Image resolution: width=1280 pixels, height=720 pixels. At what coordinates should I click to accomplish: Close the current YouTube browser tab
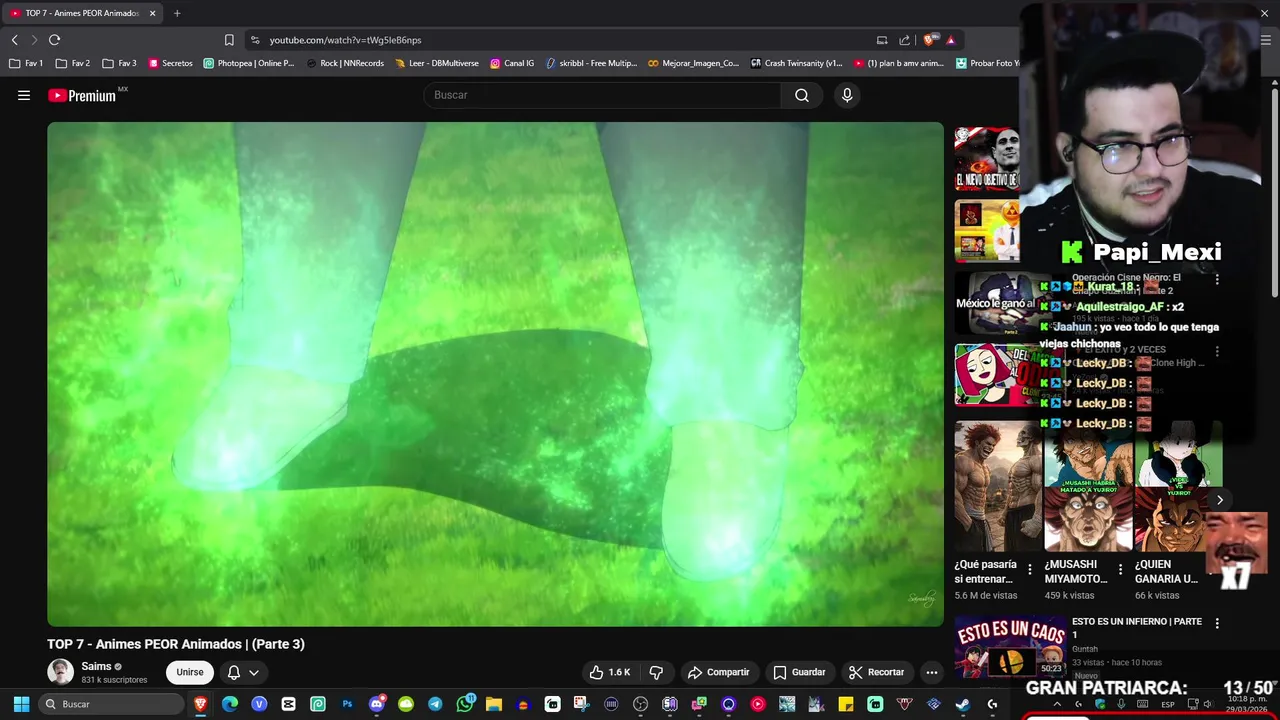pos(152,13)
